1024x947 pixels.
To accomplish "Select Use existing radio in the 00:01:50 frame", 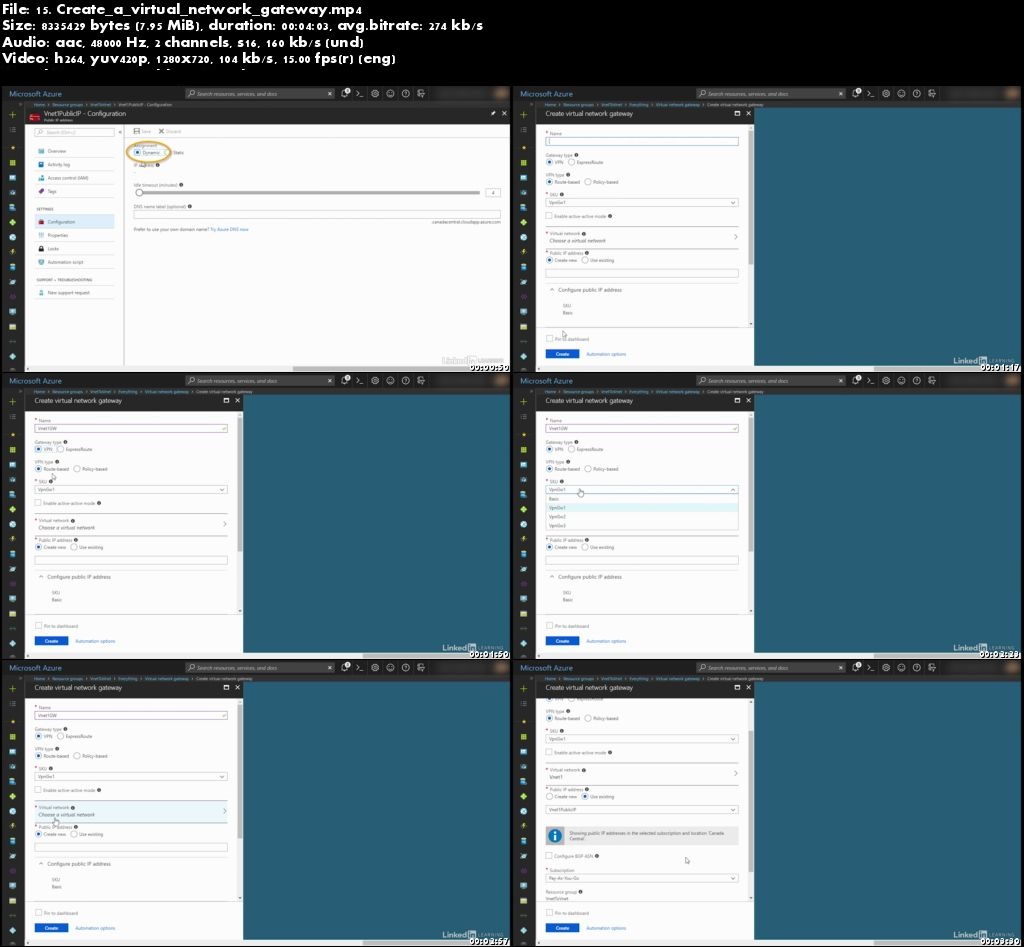I will pyautogui.click(x=74, y=547).
